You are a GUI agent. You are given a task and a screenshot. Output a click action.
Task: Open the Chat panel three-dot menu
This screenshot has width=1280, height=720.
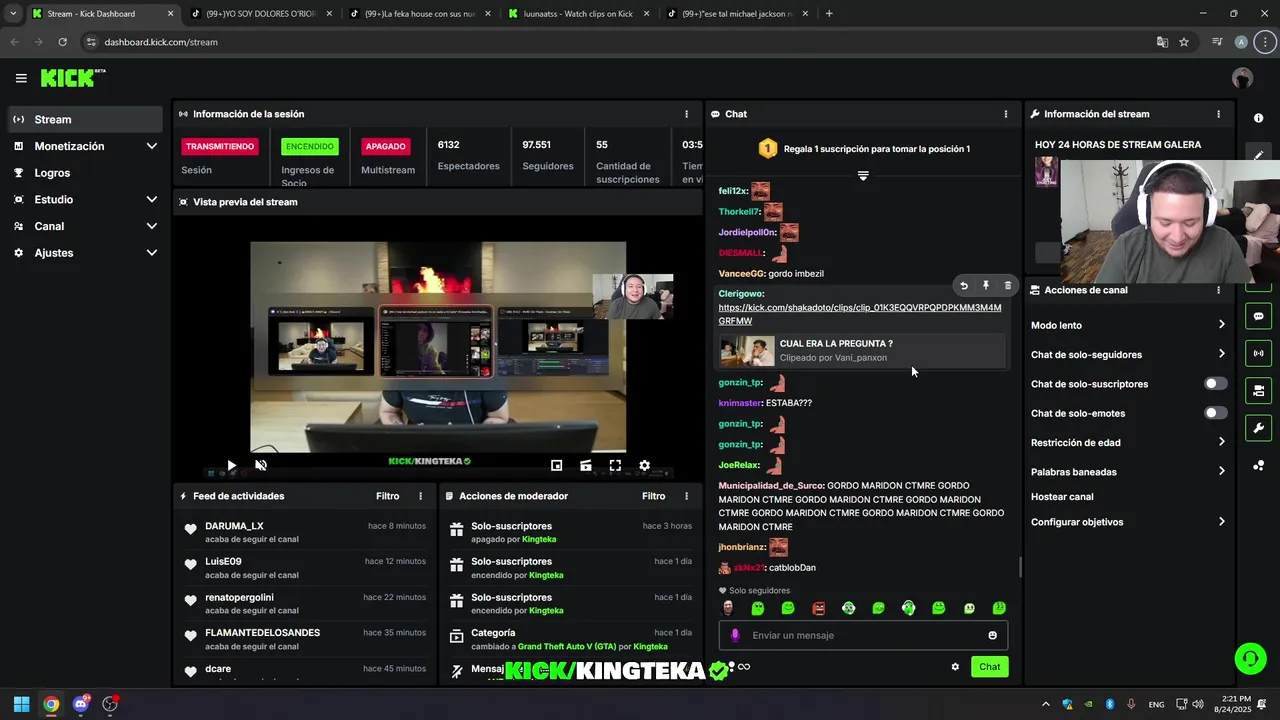(x=1006, y=114)
